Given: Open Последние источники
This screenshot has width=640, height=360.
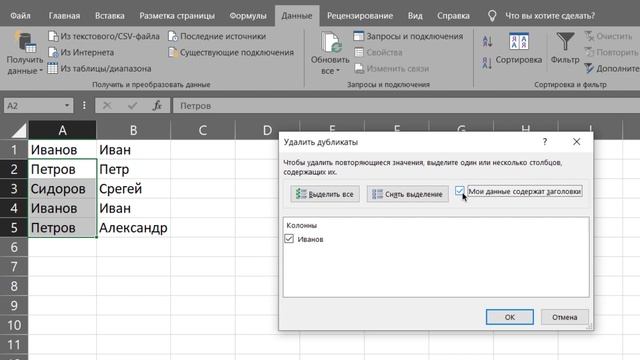Looking at the screenshot, I should 217,36.
